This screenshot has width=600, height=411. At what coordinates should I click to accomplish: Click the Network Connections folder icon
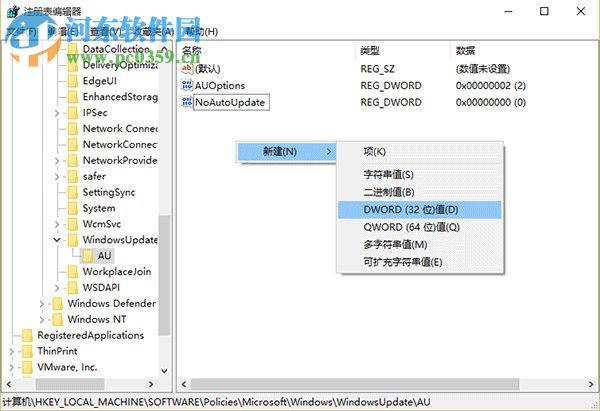click(73, 129)
